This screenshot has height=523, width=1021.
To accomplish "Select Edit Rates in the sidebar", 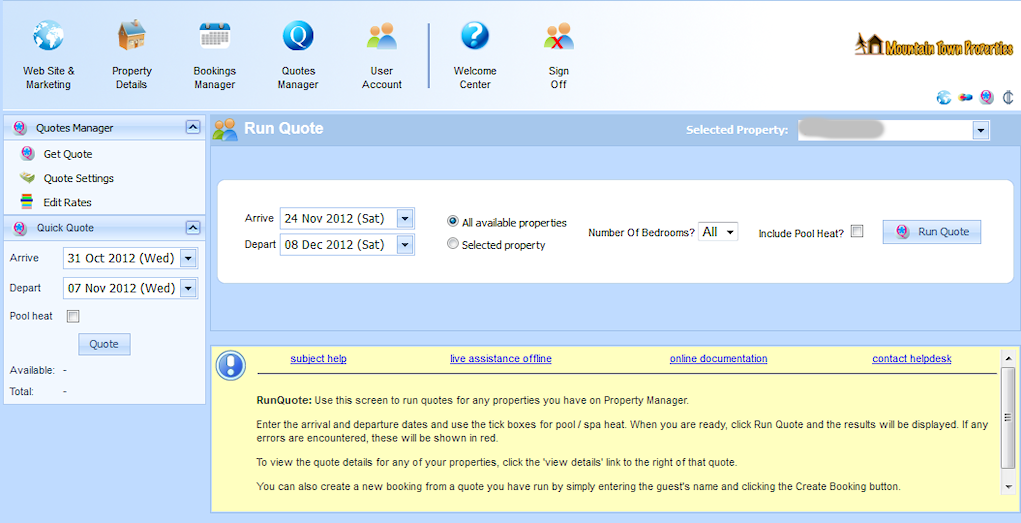I will [x=68, y=203].
